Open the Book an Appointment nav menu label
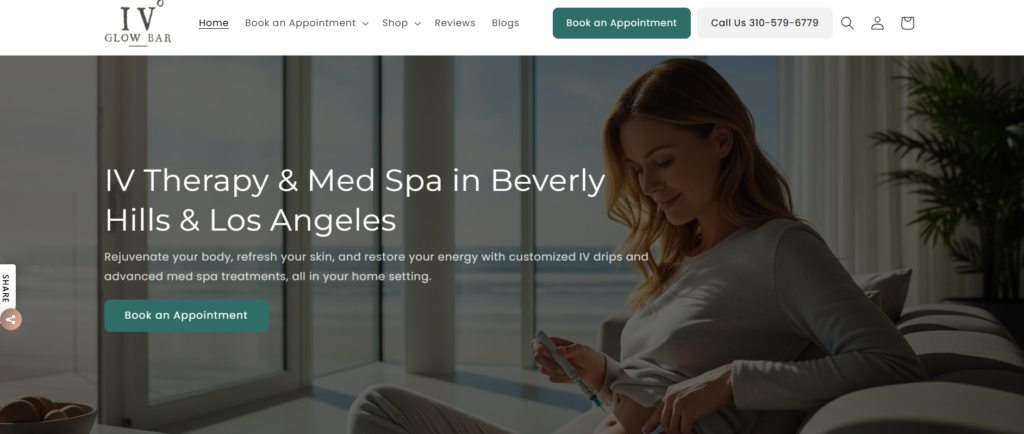Screen dimensions: 1024x434 300,23
